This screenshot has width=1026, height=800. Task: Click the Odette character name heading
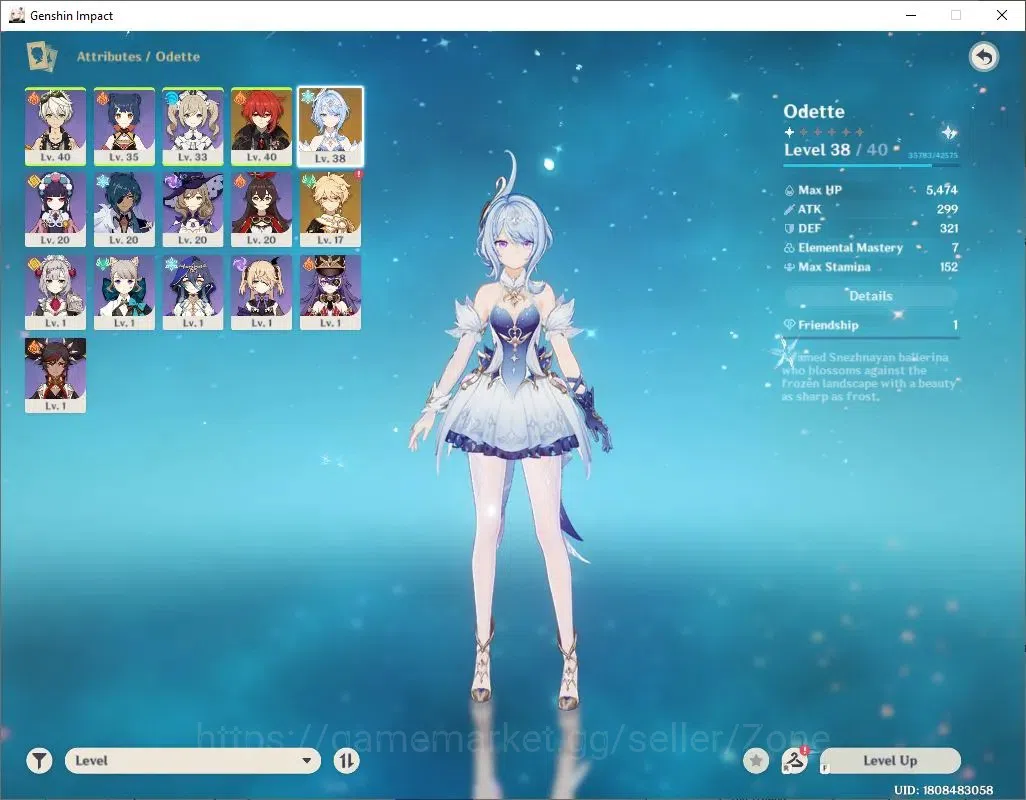[x=814, y=111]
